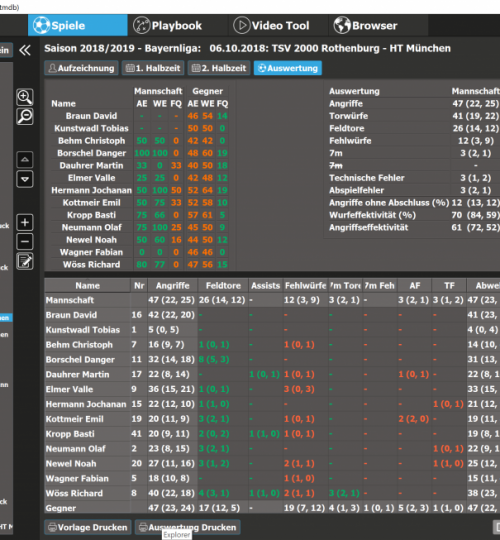The height and width of the screenshot is (540, 500).
Task: Click the tactics icon on Playbook
Action: (142, 25)
